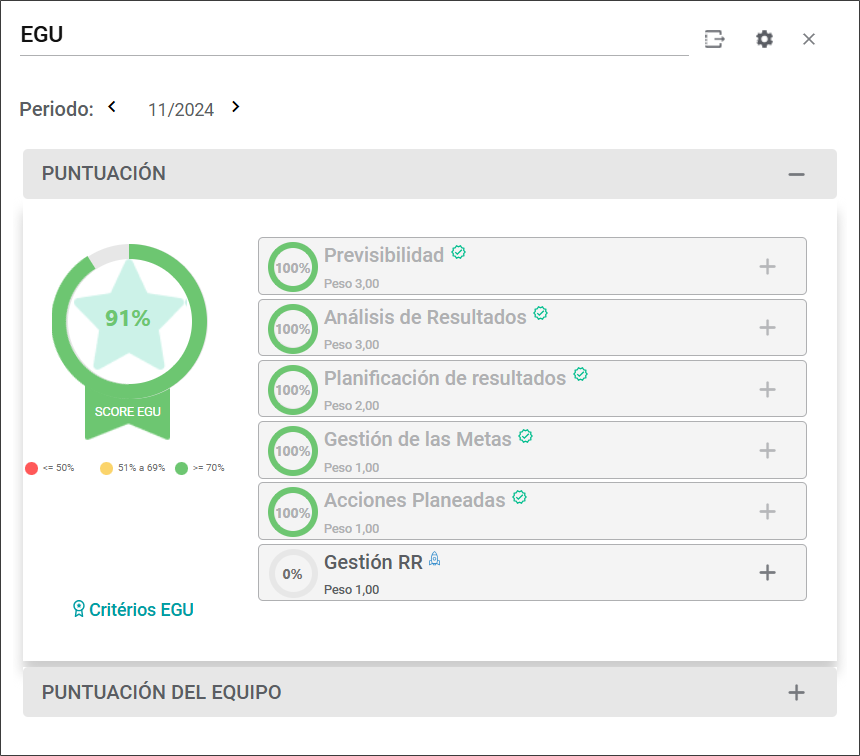This screenshot has height=756, width=860.
Task: Expand the Acciones Planeadas row
Action: click(767, 512)
